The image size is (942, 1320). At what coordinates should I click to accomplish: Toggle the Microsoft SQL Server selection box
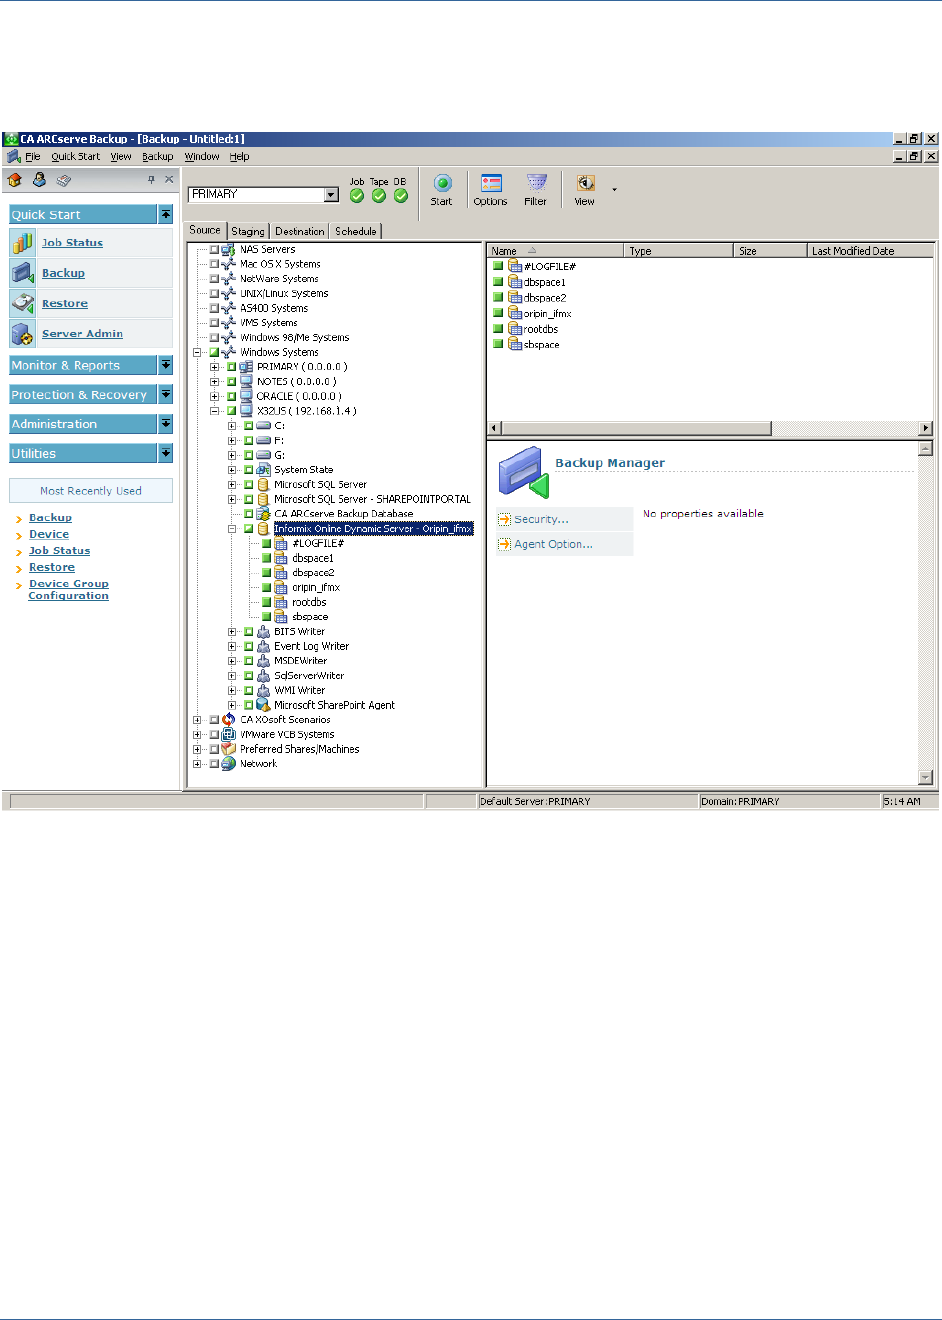point(248,485)
